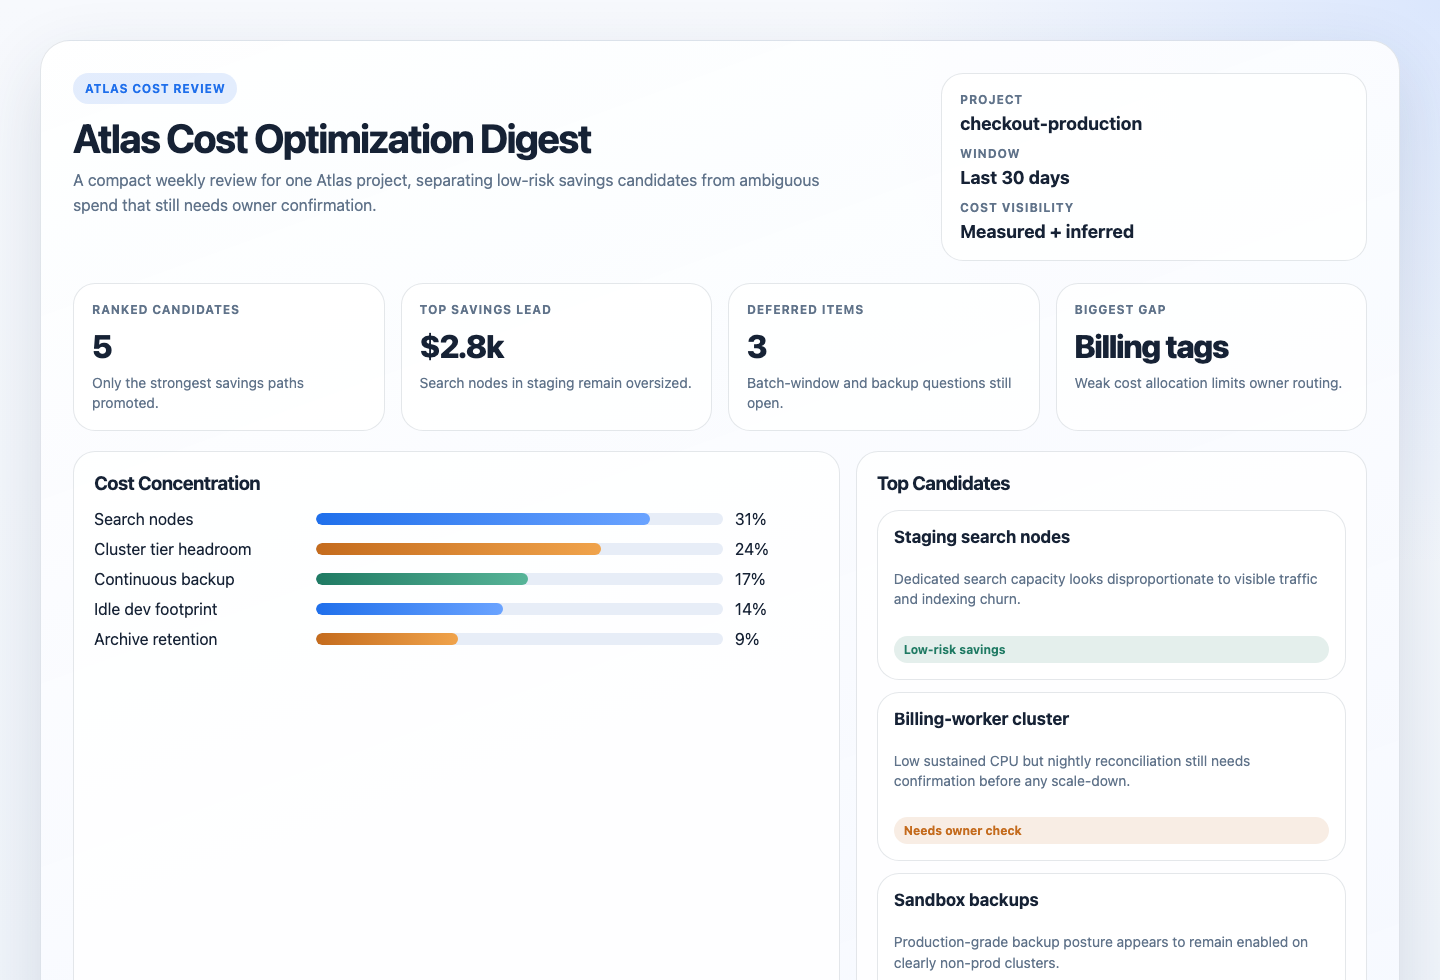Click the RANKED CANDIDATES label
Viewport: 1440px width, 980px height.
click(166, 310)
